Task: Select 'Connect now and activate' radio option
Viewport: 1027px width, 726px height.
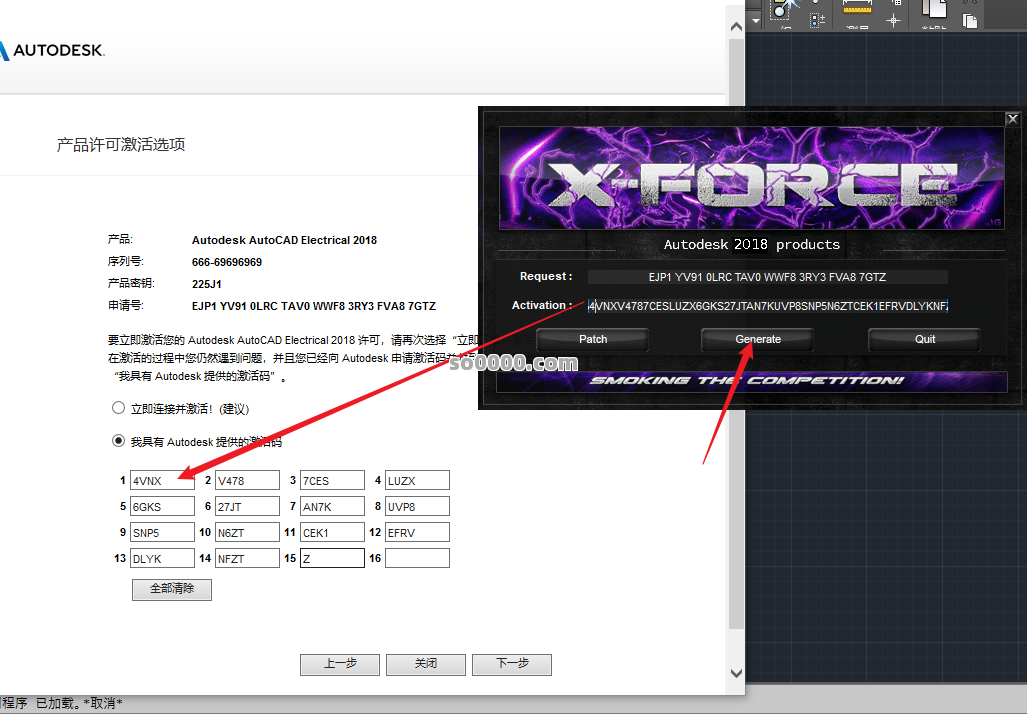Action: tap(118, 408)
